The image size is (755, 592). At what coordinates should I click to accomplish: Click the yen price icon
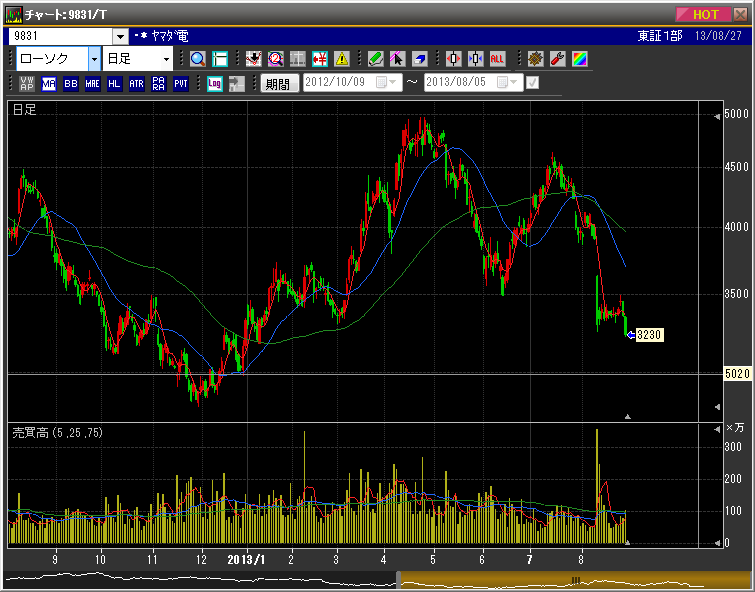coord(320,59)
